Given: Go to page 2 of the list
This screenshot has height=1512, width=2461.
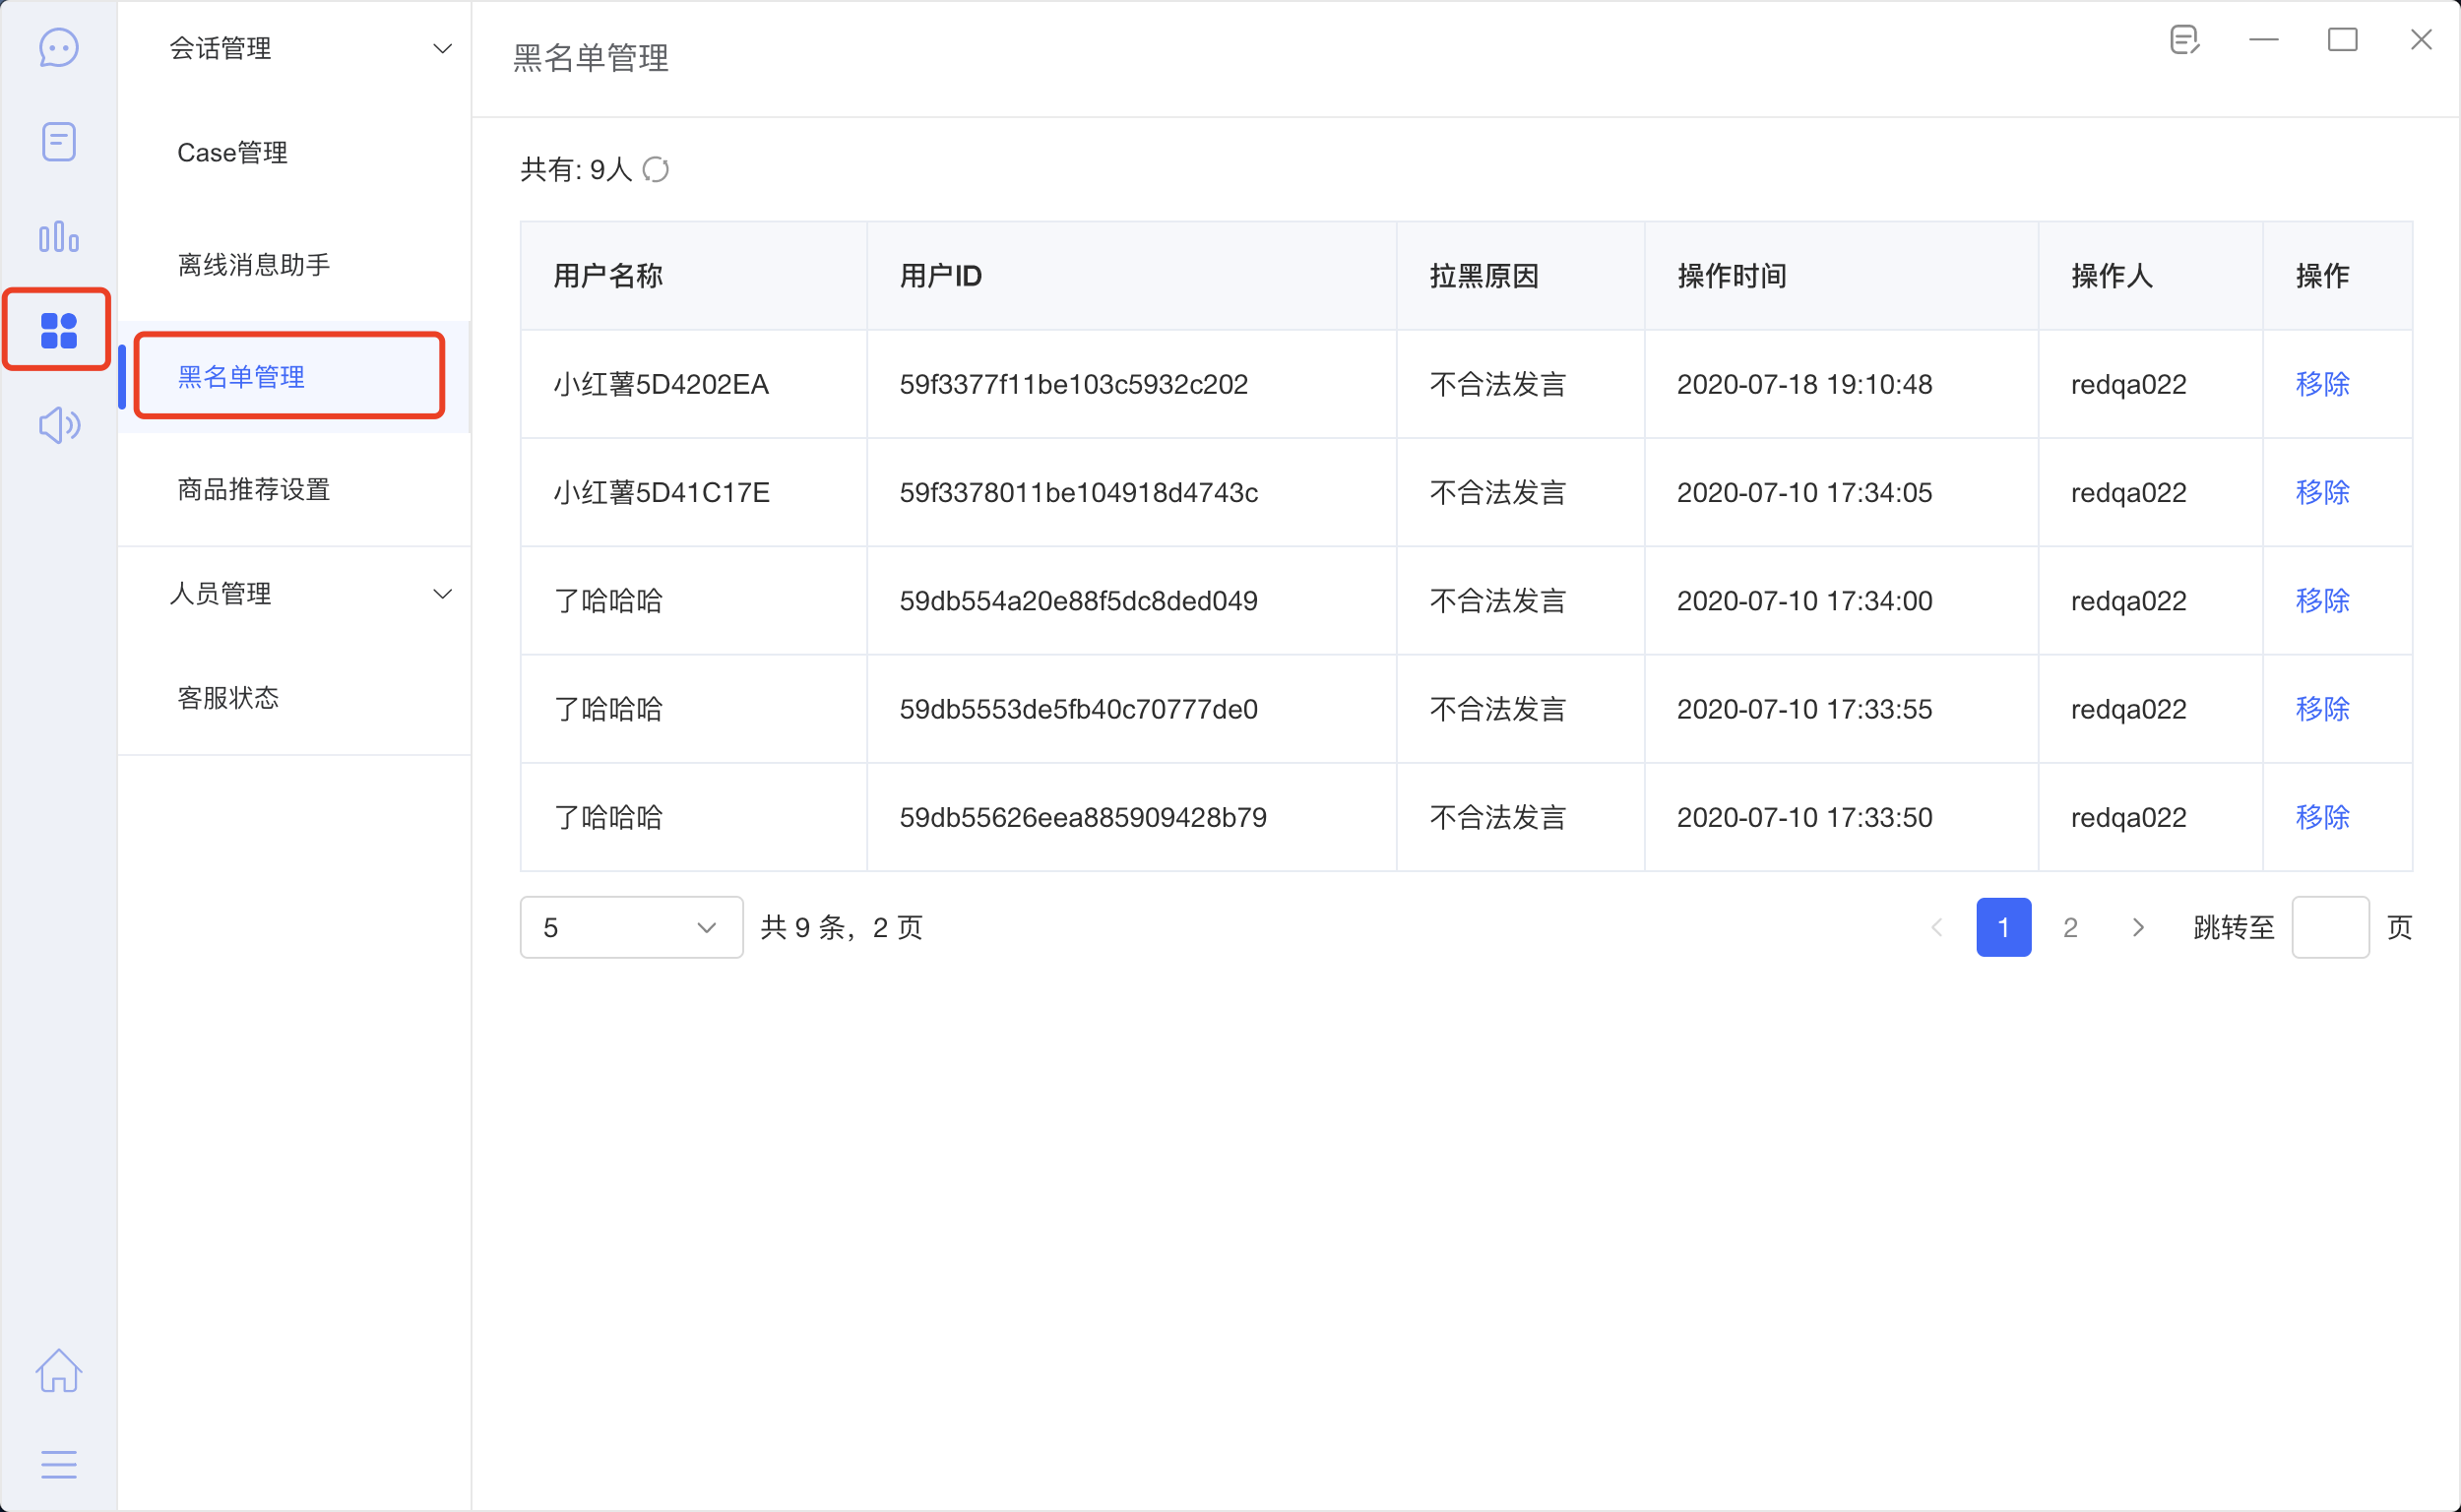Looking at the screenshot, I should [x=2070, y=927].
